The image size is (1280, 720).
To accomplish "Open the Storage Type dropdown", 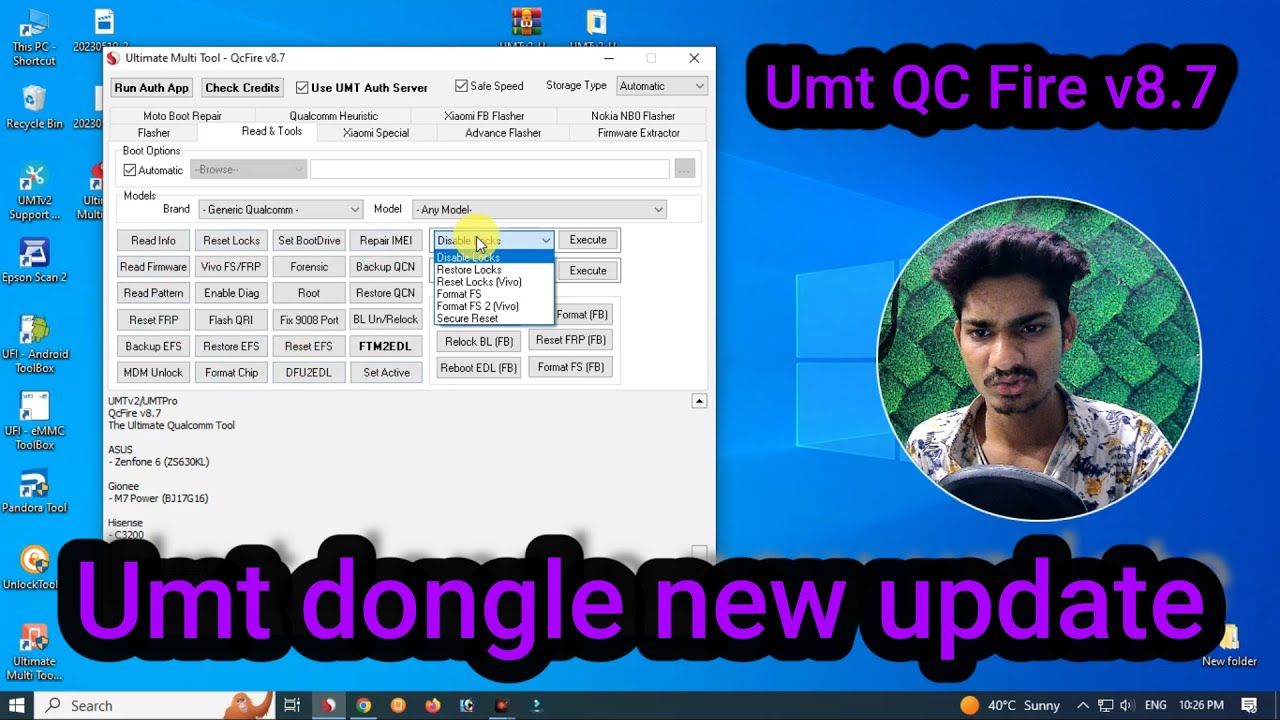I will pos(662,86).
